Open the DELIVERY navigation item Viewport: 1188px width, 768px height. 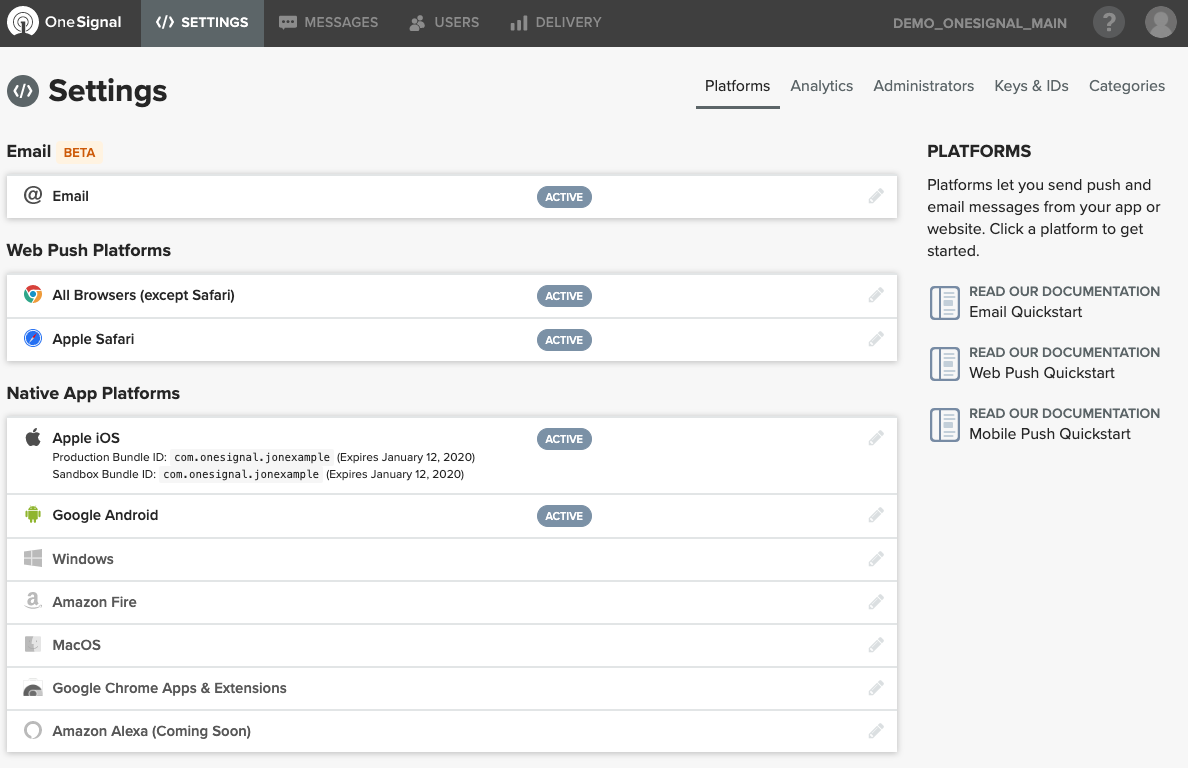pyautogui.click(x=556, y=23)
